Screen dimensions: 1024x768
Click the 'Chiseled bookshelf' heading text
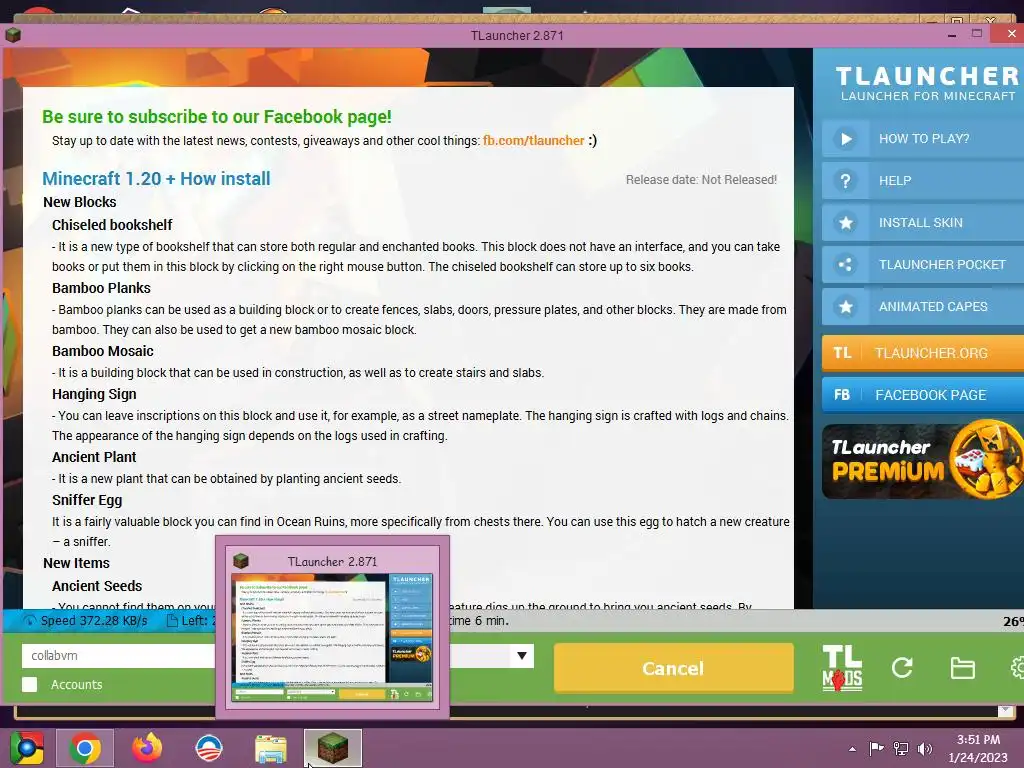[x=112, y=225]
